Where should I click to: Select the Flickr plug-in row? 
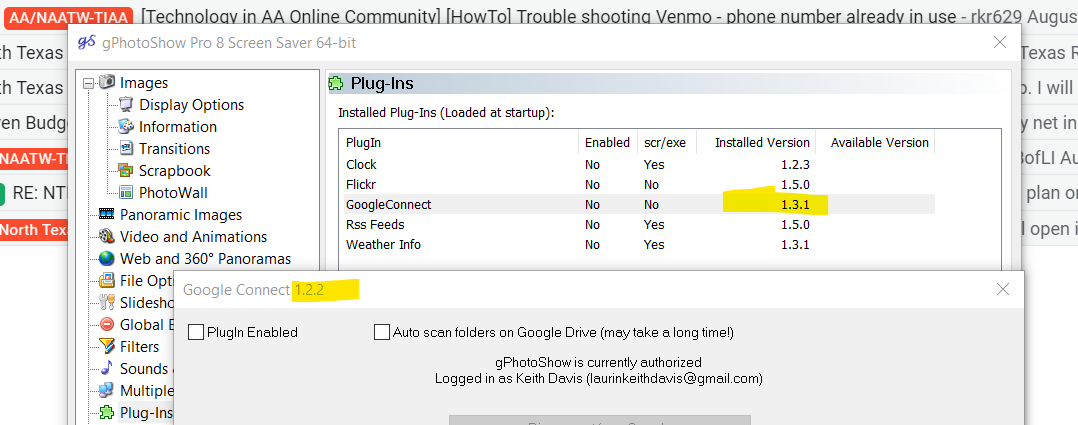[x=637, y=184]
